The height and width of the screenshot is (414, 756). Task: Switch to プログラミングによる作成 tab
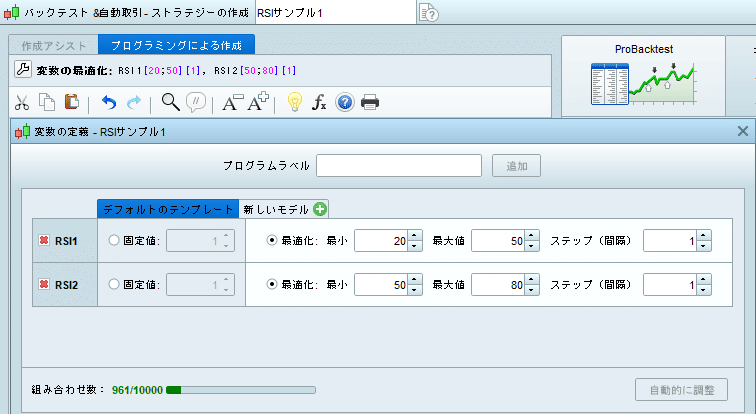176,45
